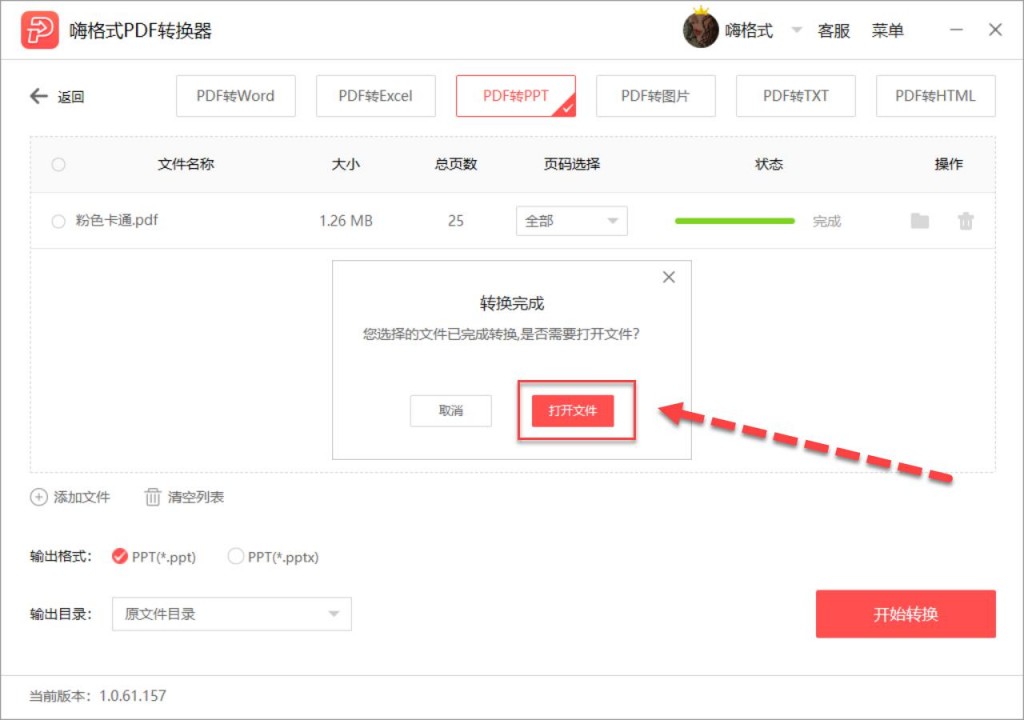Click the 开始转换 button

click(x=906, y=614)
